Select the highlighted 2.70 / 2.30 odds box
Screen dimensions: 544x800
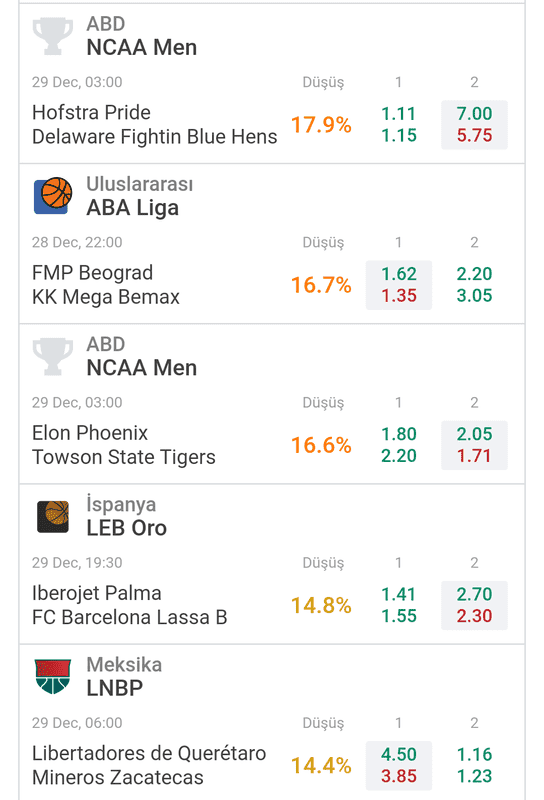click(x=474, y=605)
